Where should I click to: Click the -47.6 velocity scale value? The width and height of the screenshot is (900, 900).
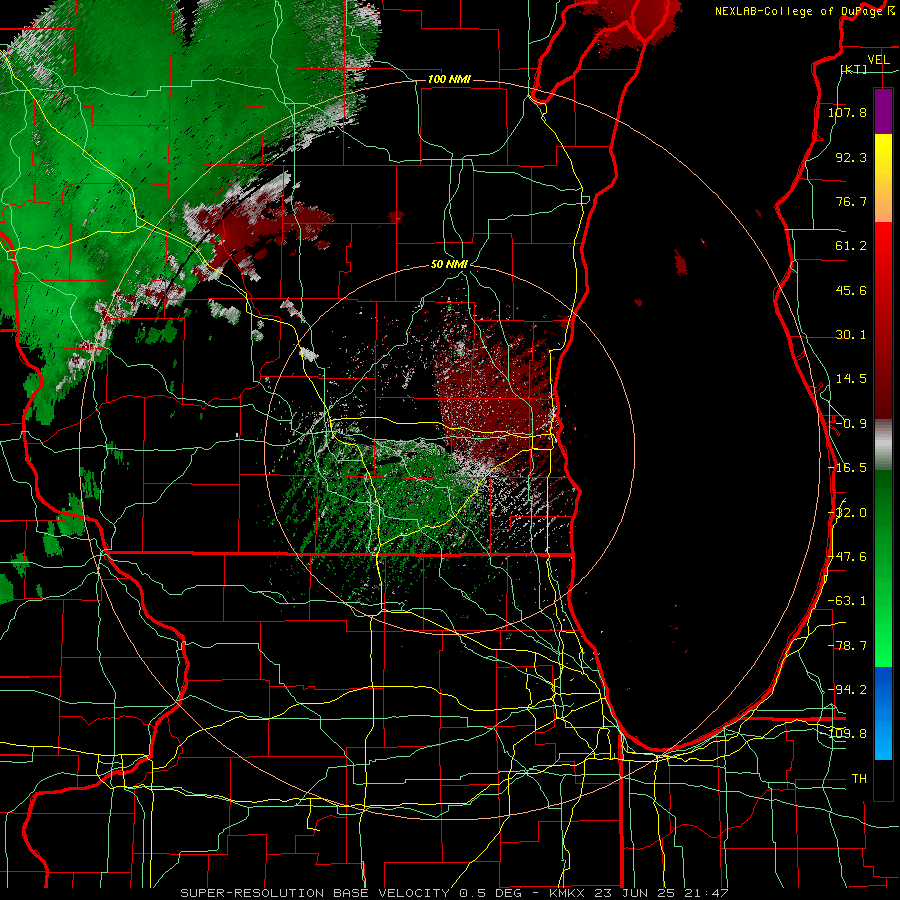click(847, 557)
